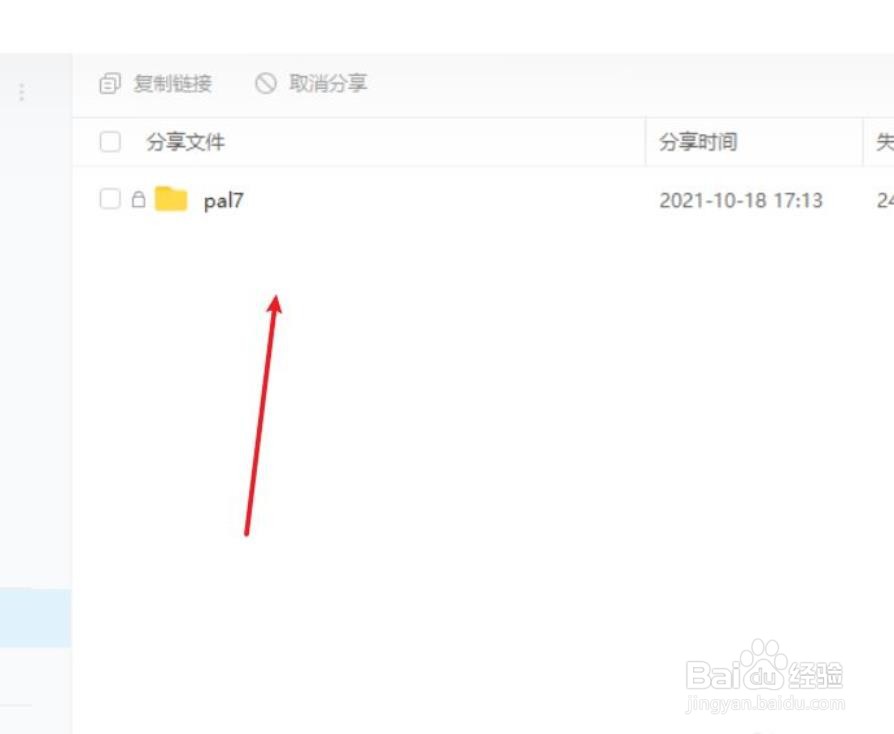Click the jingyan.baidu.com watermark link

coord(765,704)
